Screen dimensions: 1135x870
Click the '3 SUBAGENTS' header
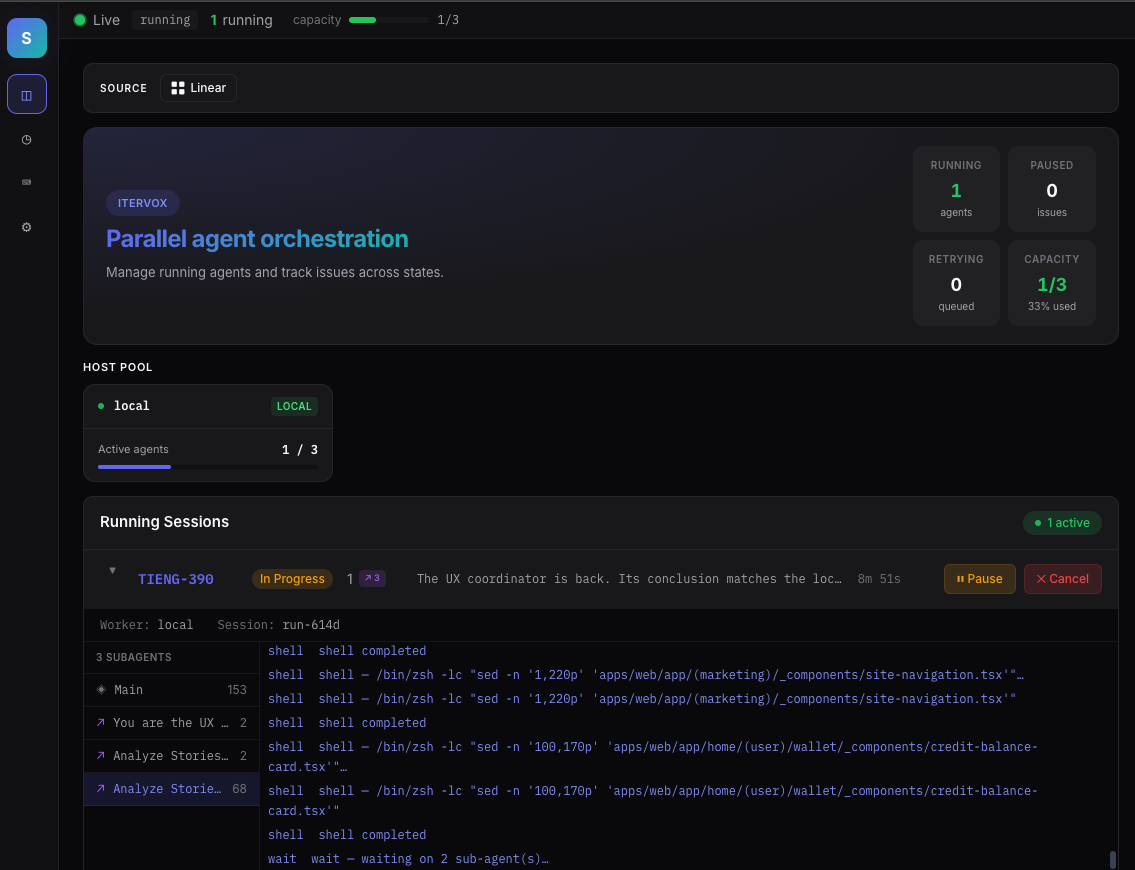pyautogui.click(x=134, y=657)
